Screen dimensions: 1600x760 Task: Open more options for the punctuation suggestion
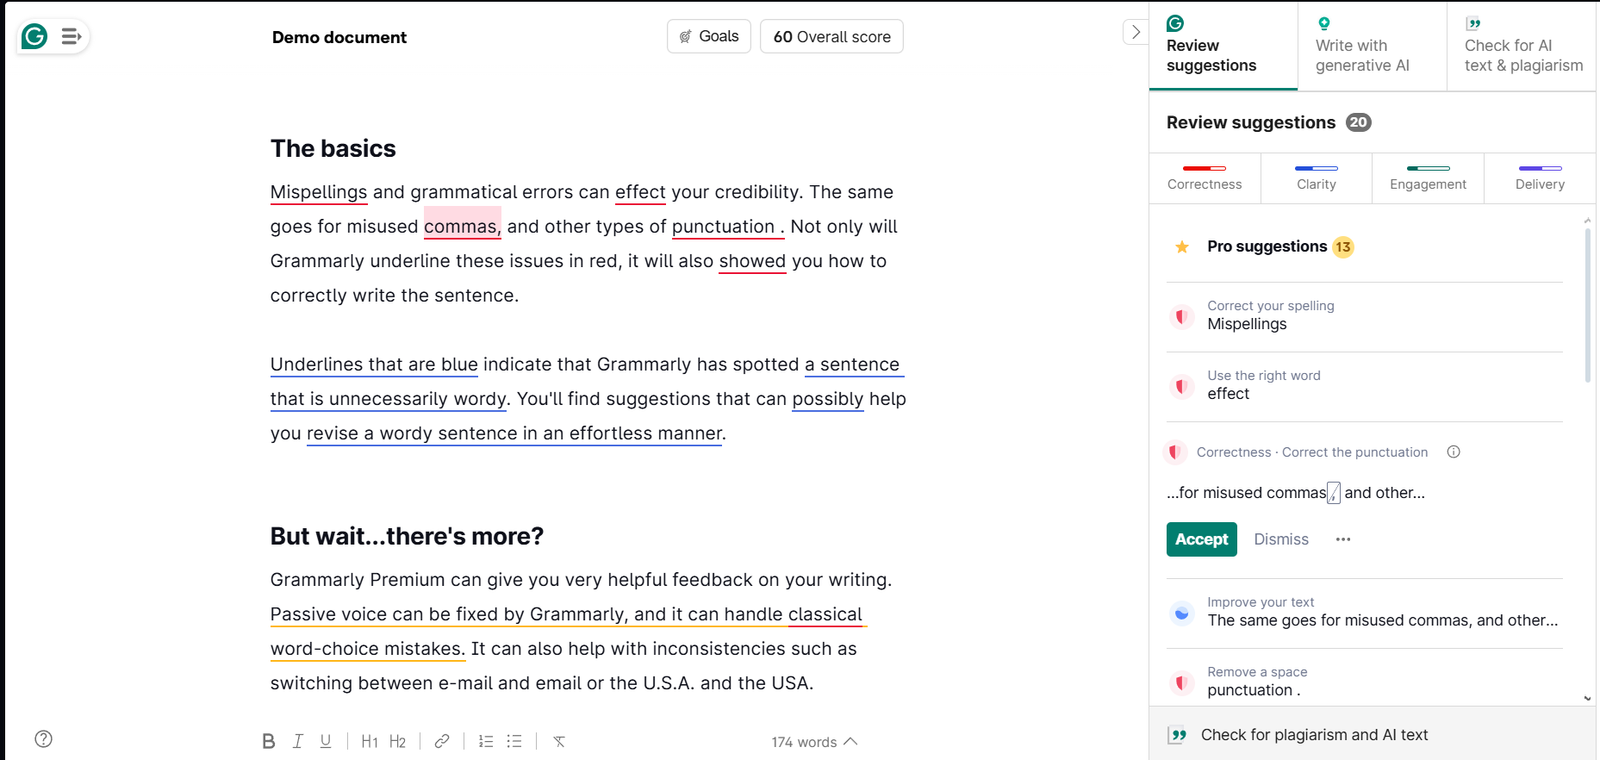(1343, 539)
